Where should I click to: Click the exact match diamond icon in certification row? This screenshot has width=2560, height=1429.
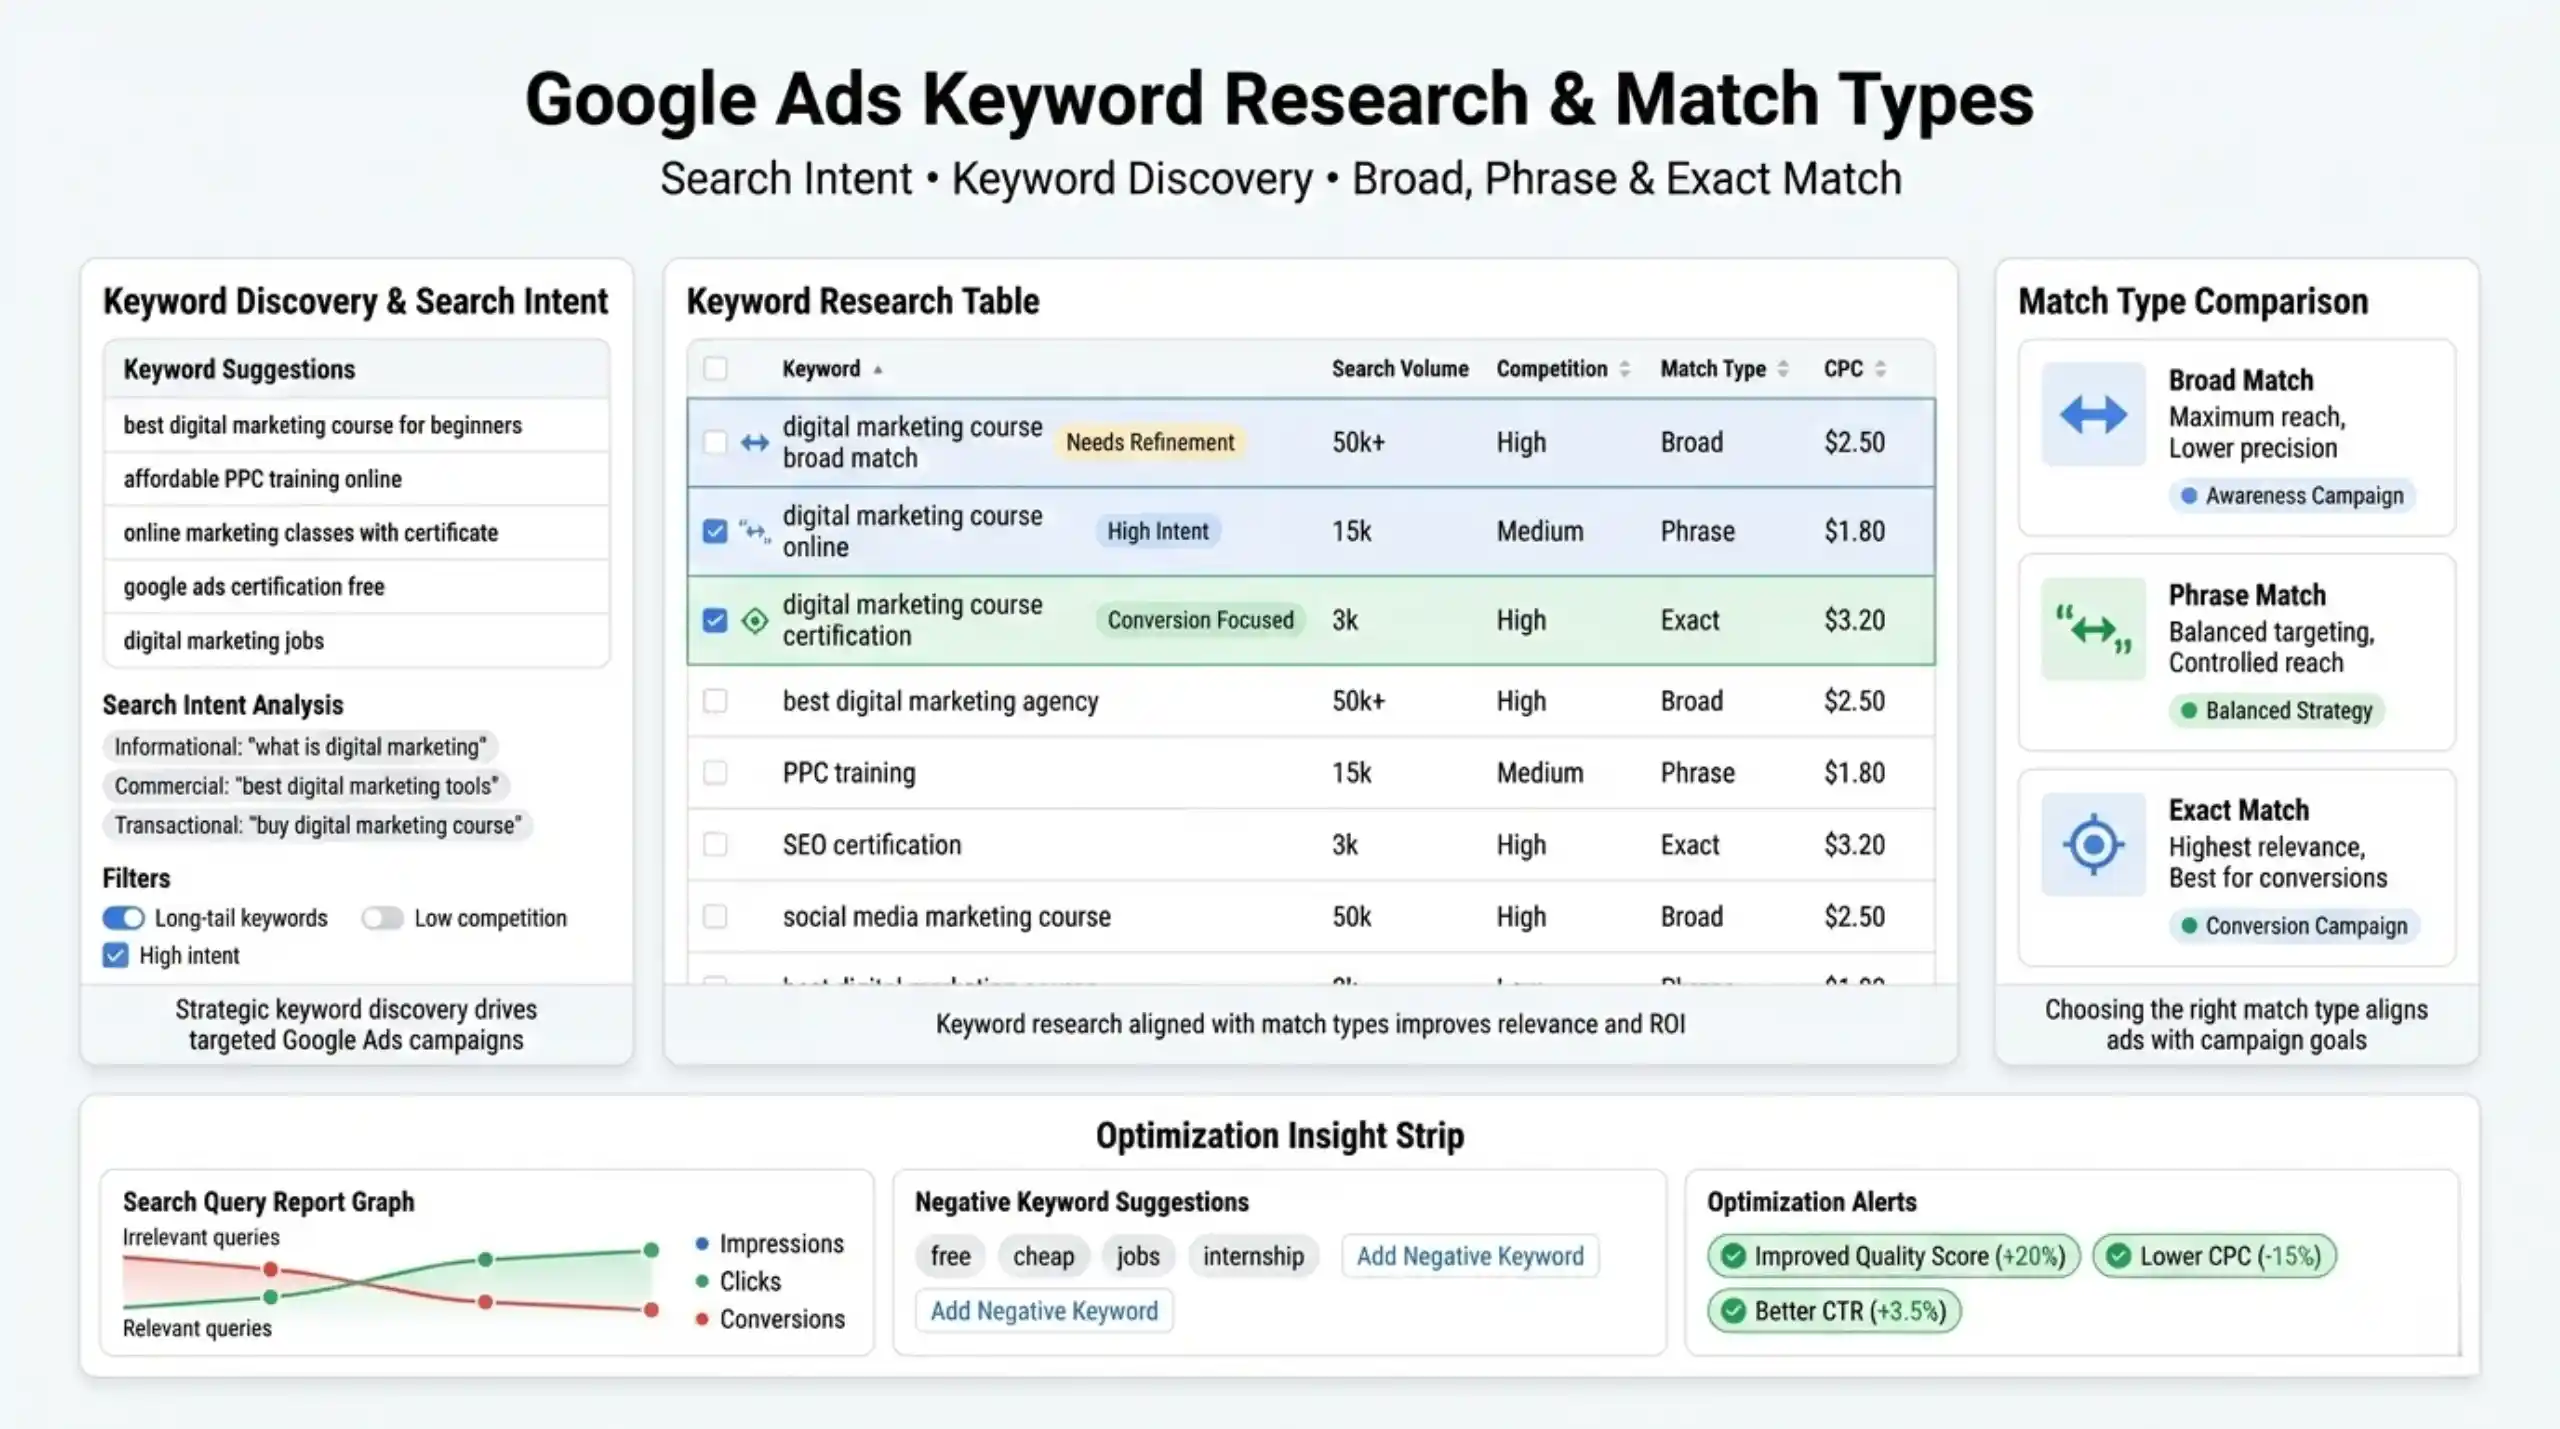pyautogui.click(x=755, y=620)
